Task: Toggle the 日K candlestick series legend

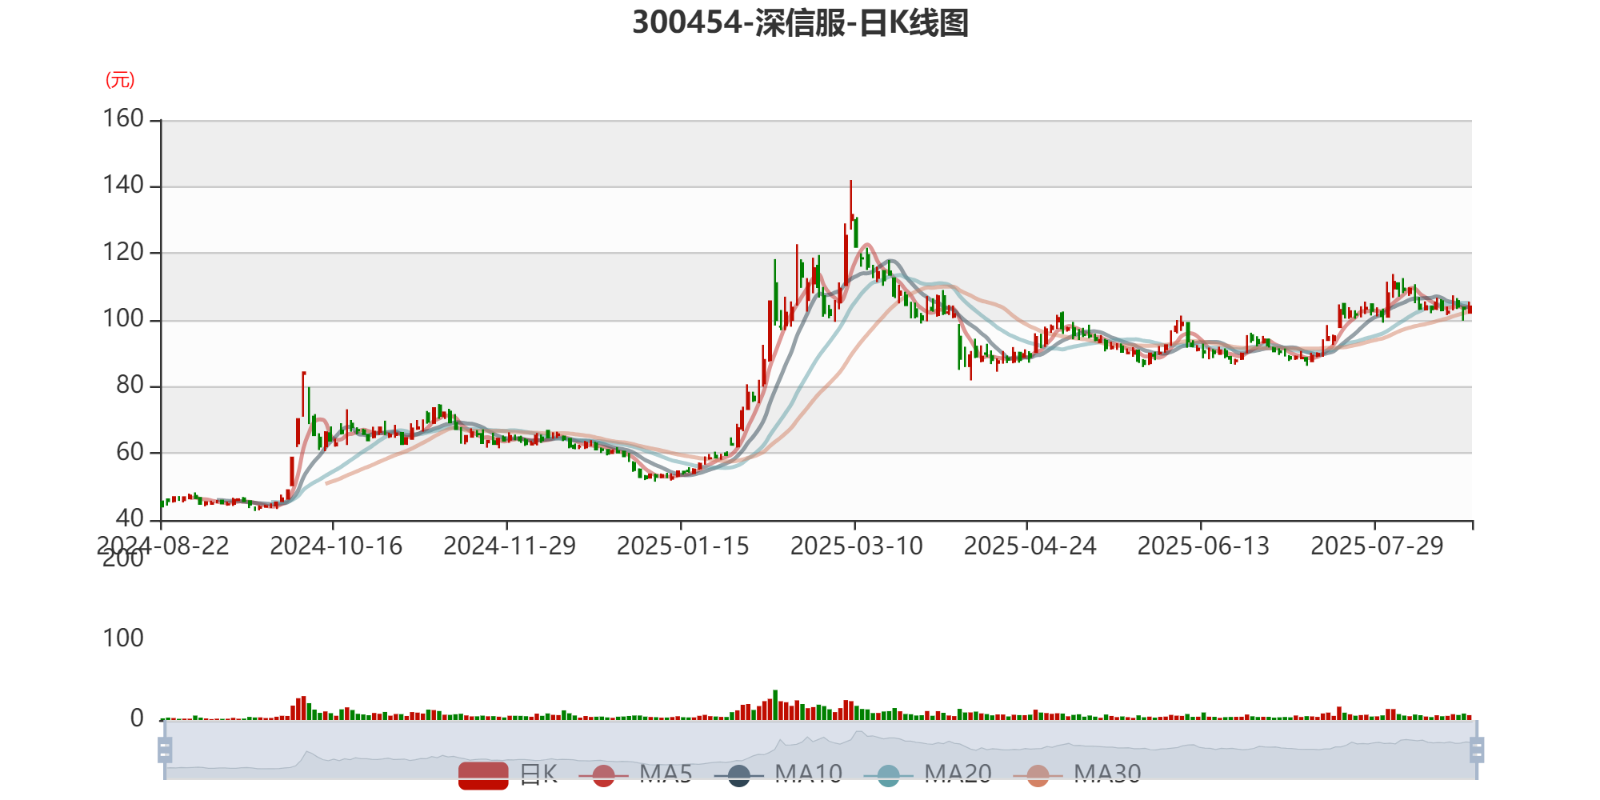Action: [x=508, y=775]
